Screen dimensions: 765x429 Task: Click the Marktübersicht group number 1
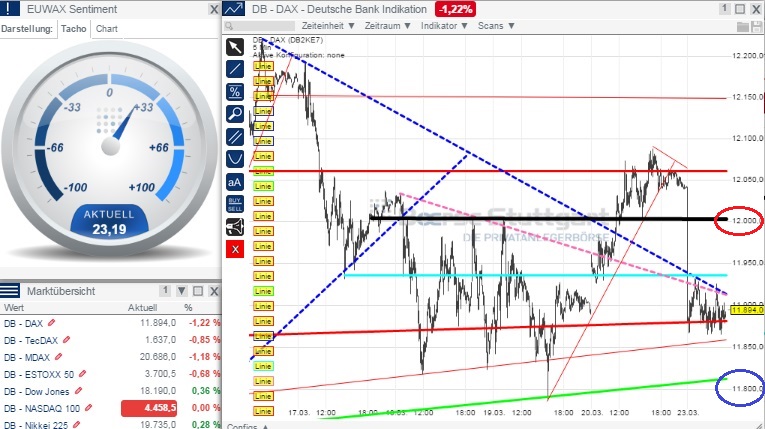click(x=165, y=291)
